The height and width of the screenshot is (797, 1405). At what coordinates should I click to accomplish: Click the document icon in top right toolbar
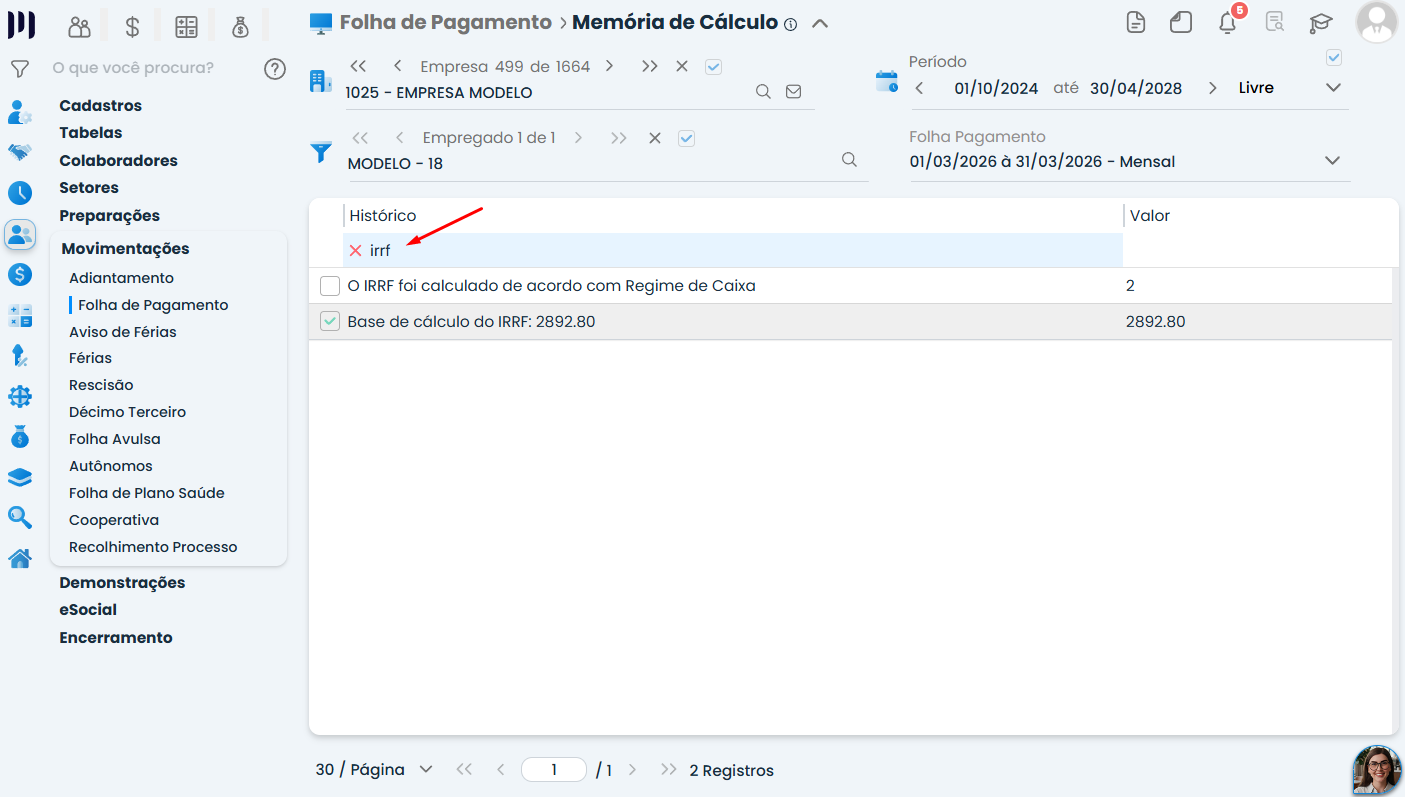1135,22
